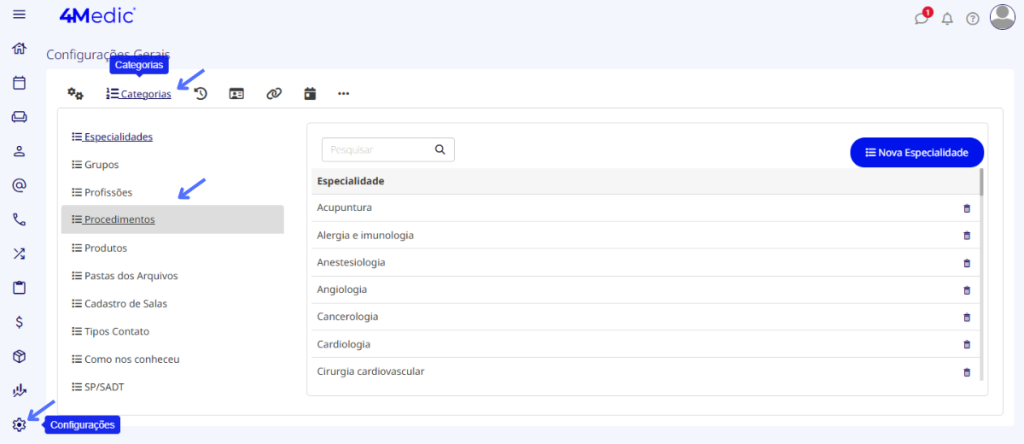The image size is (1024, 444).
Task: Select the Categorias tab
Action: [x=138, y=94]
